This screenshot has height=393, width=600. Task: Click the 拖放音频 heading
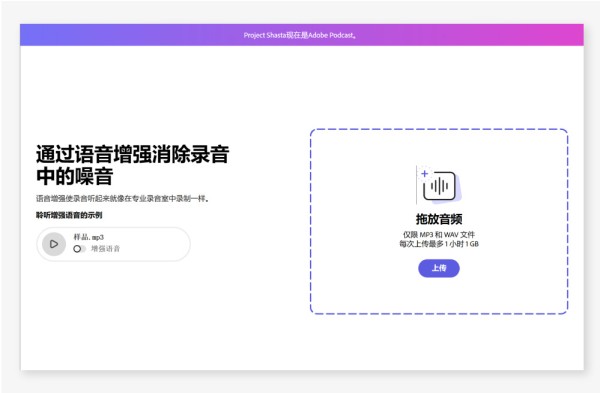[439, 219]
